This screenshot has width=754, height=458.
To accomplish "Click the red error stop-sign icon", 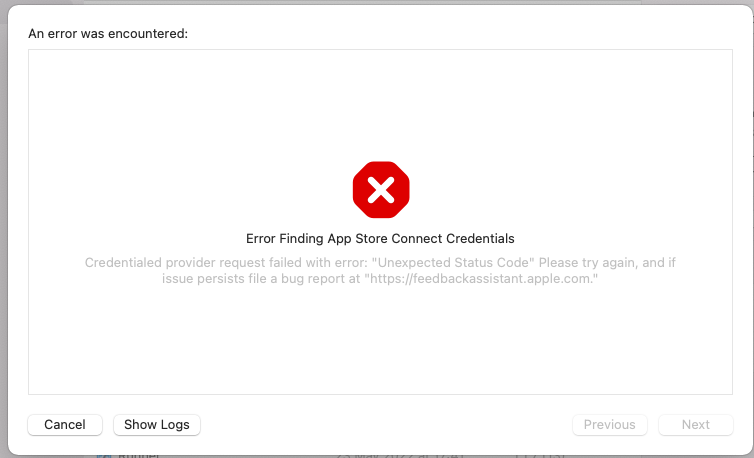I will pyautogui.click(x=381, y=190).
